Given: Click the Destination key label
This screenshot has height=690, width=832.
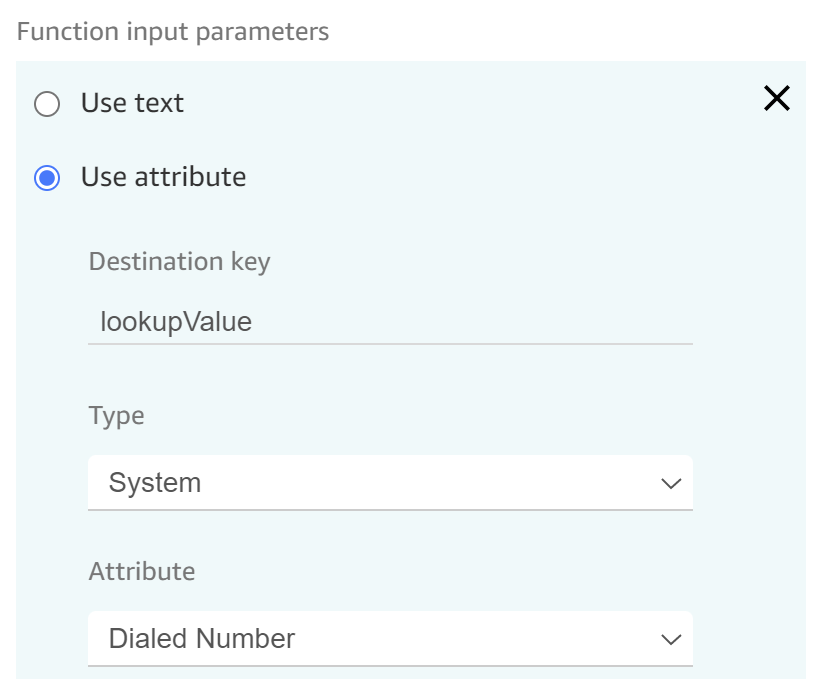Looking at the screenshot, I should (x=179, y=262).
